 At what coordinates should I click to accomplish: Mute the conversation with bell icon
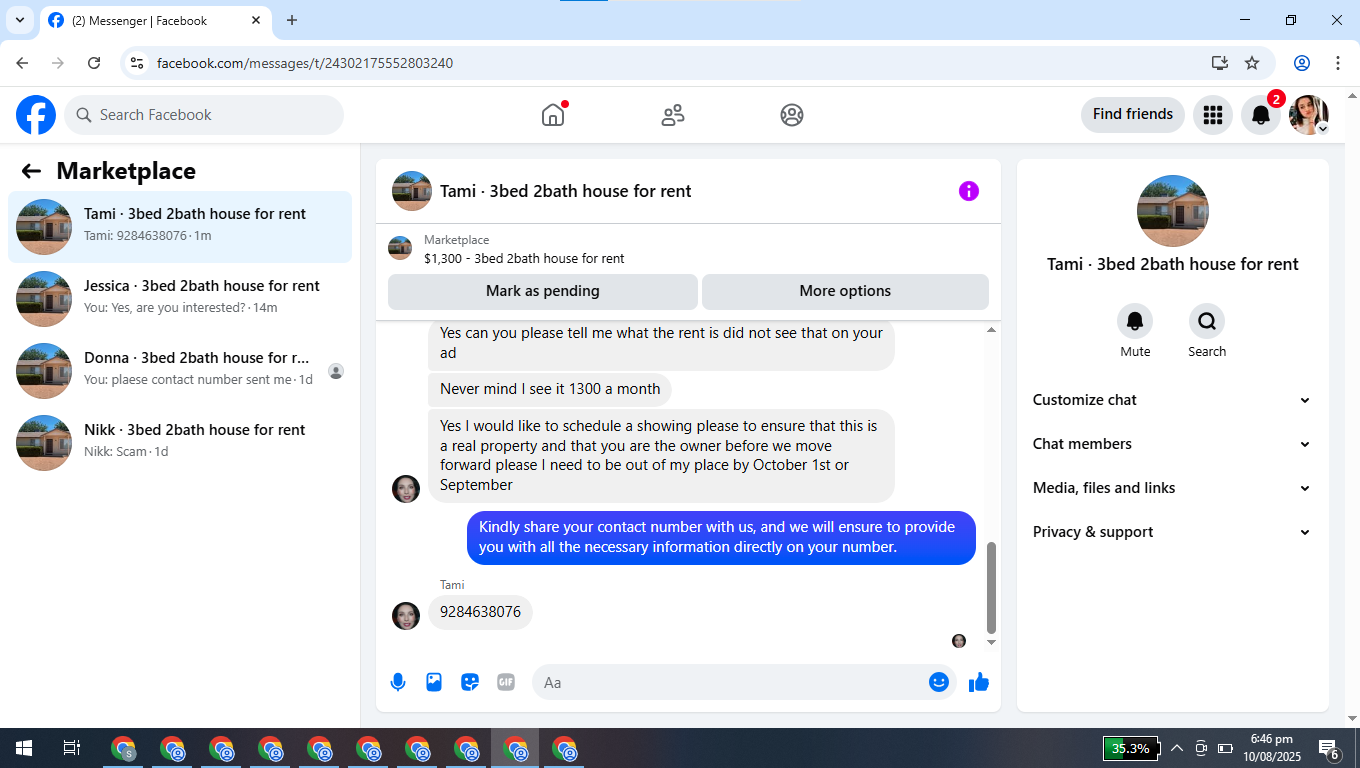point(1135,321)
